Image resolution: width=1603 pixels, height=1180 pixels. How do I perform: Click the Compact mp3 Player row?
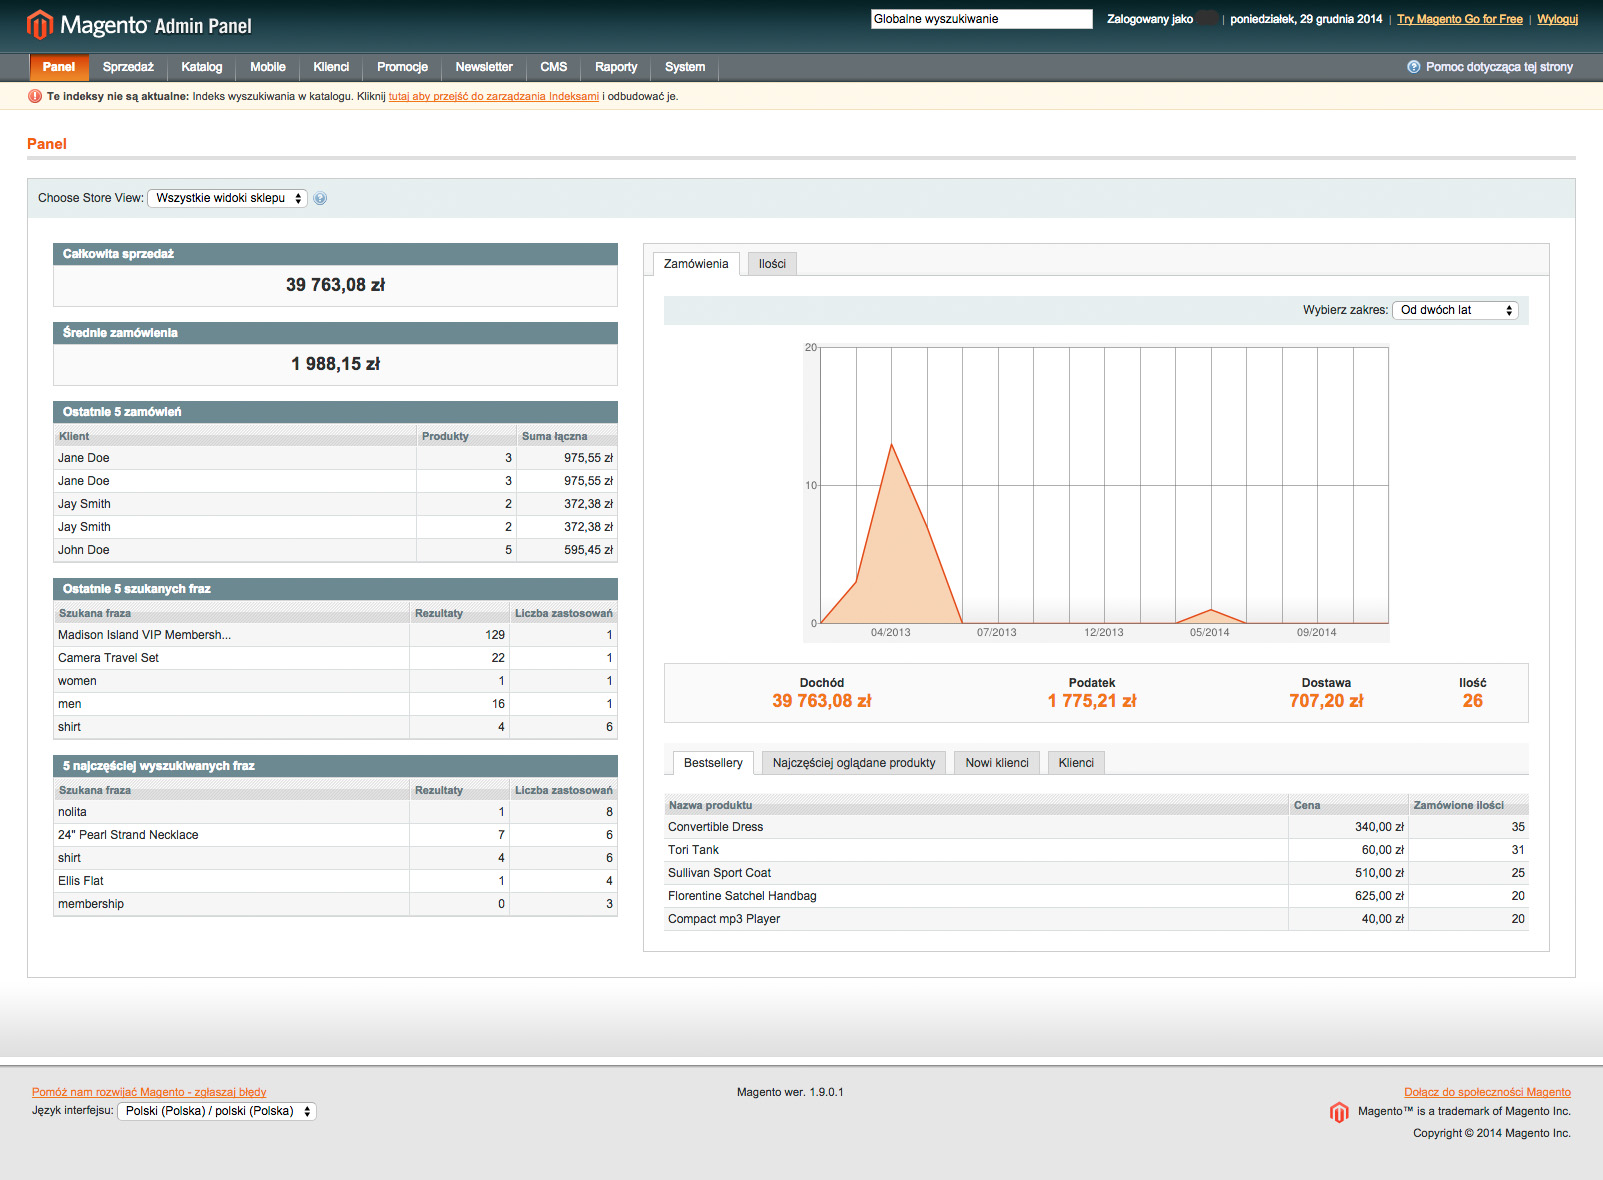pos(1096,919)
